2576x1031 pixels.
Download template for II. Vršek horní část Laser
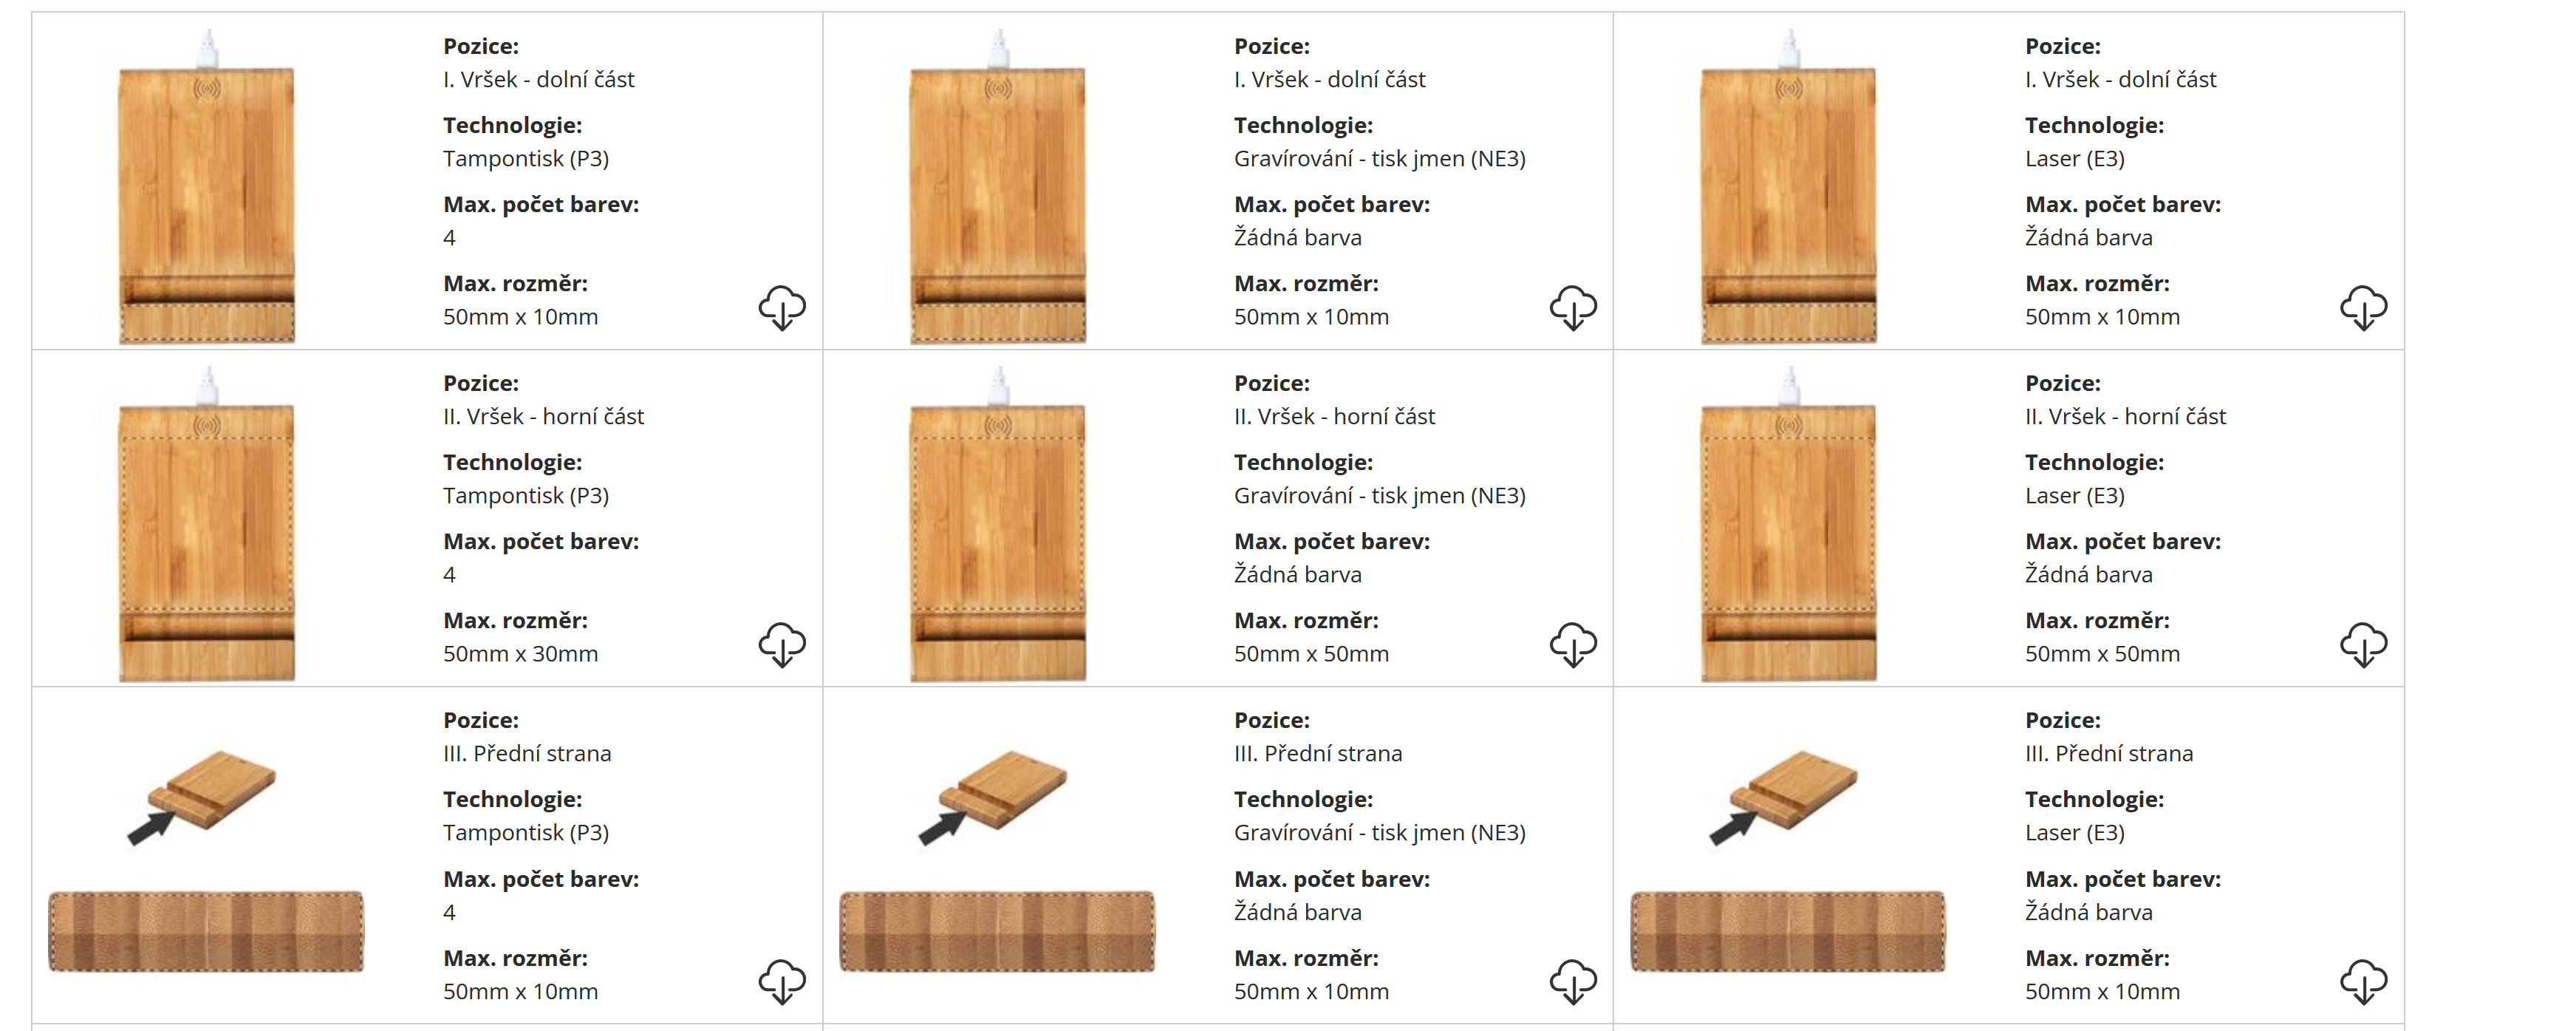click(x=2363, y=644)
